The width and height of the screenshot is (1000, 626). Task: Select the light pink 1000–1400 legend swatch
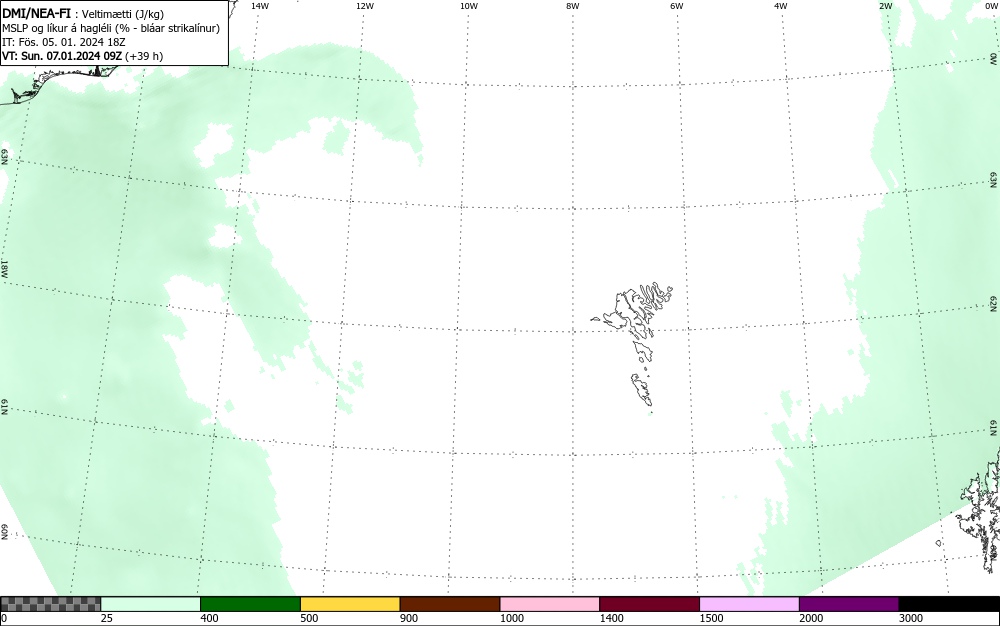pos(550,604)
